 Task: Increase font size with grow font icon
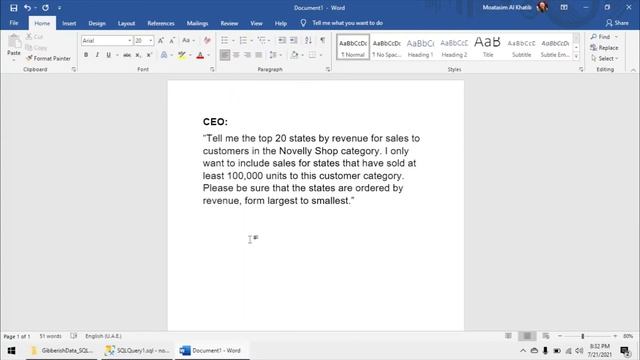click(x=161, y=40)
